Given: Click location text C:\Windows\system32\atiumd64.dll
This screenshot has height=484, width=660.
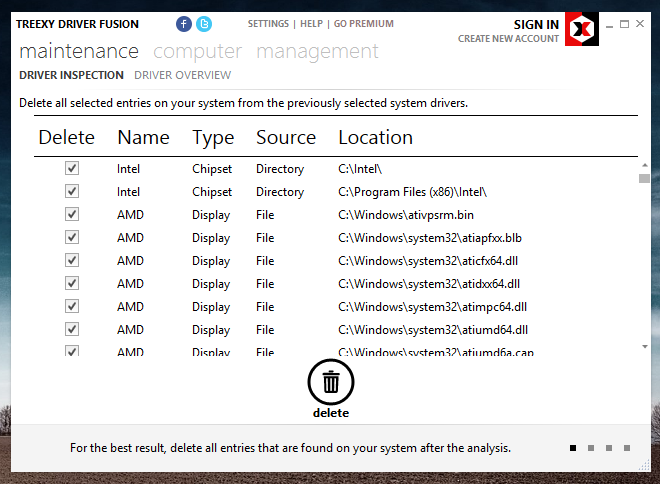Looking at the screenshot, I should pos(433,330).
